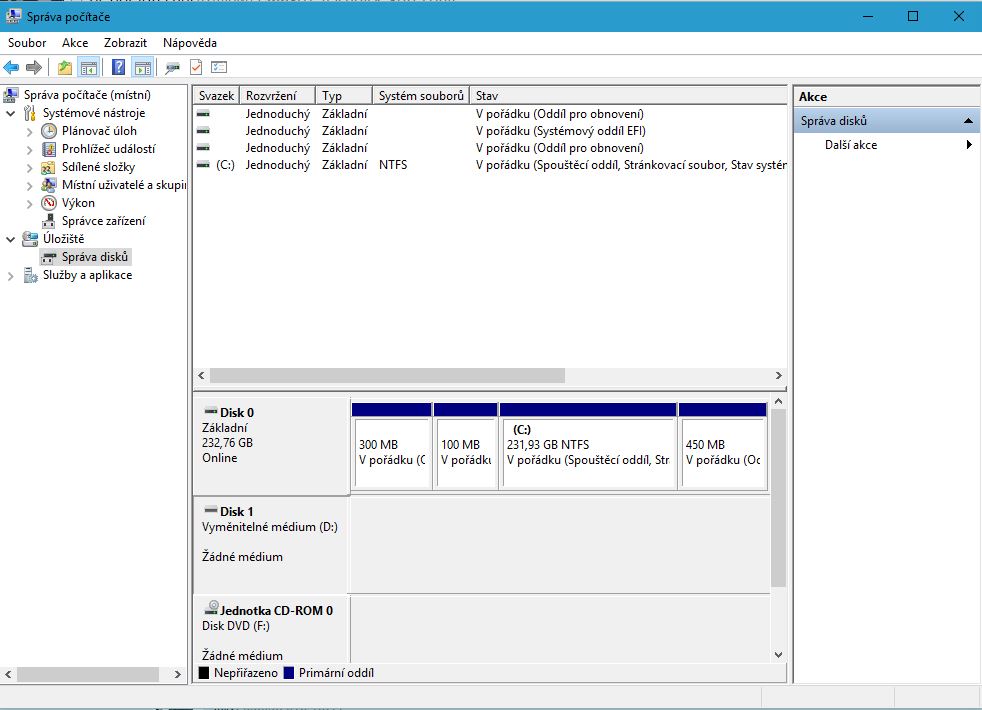Screen dimensions: 982x710
Task: Click the checklist properties toolbar icon
Action: (219, 67)
